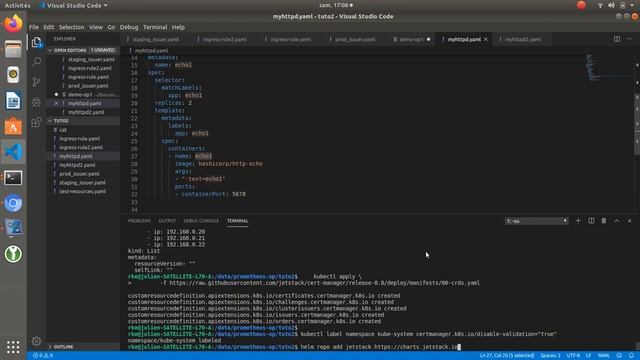Change encoding UTF-8 in status bar
640x360 pixels.
573,356
